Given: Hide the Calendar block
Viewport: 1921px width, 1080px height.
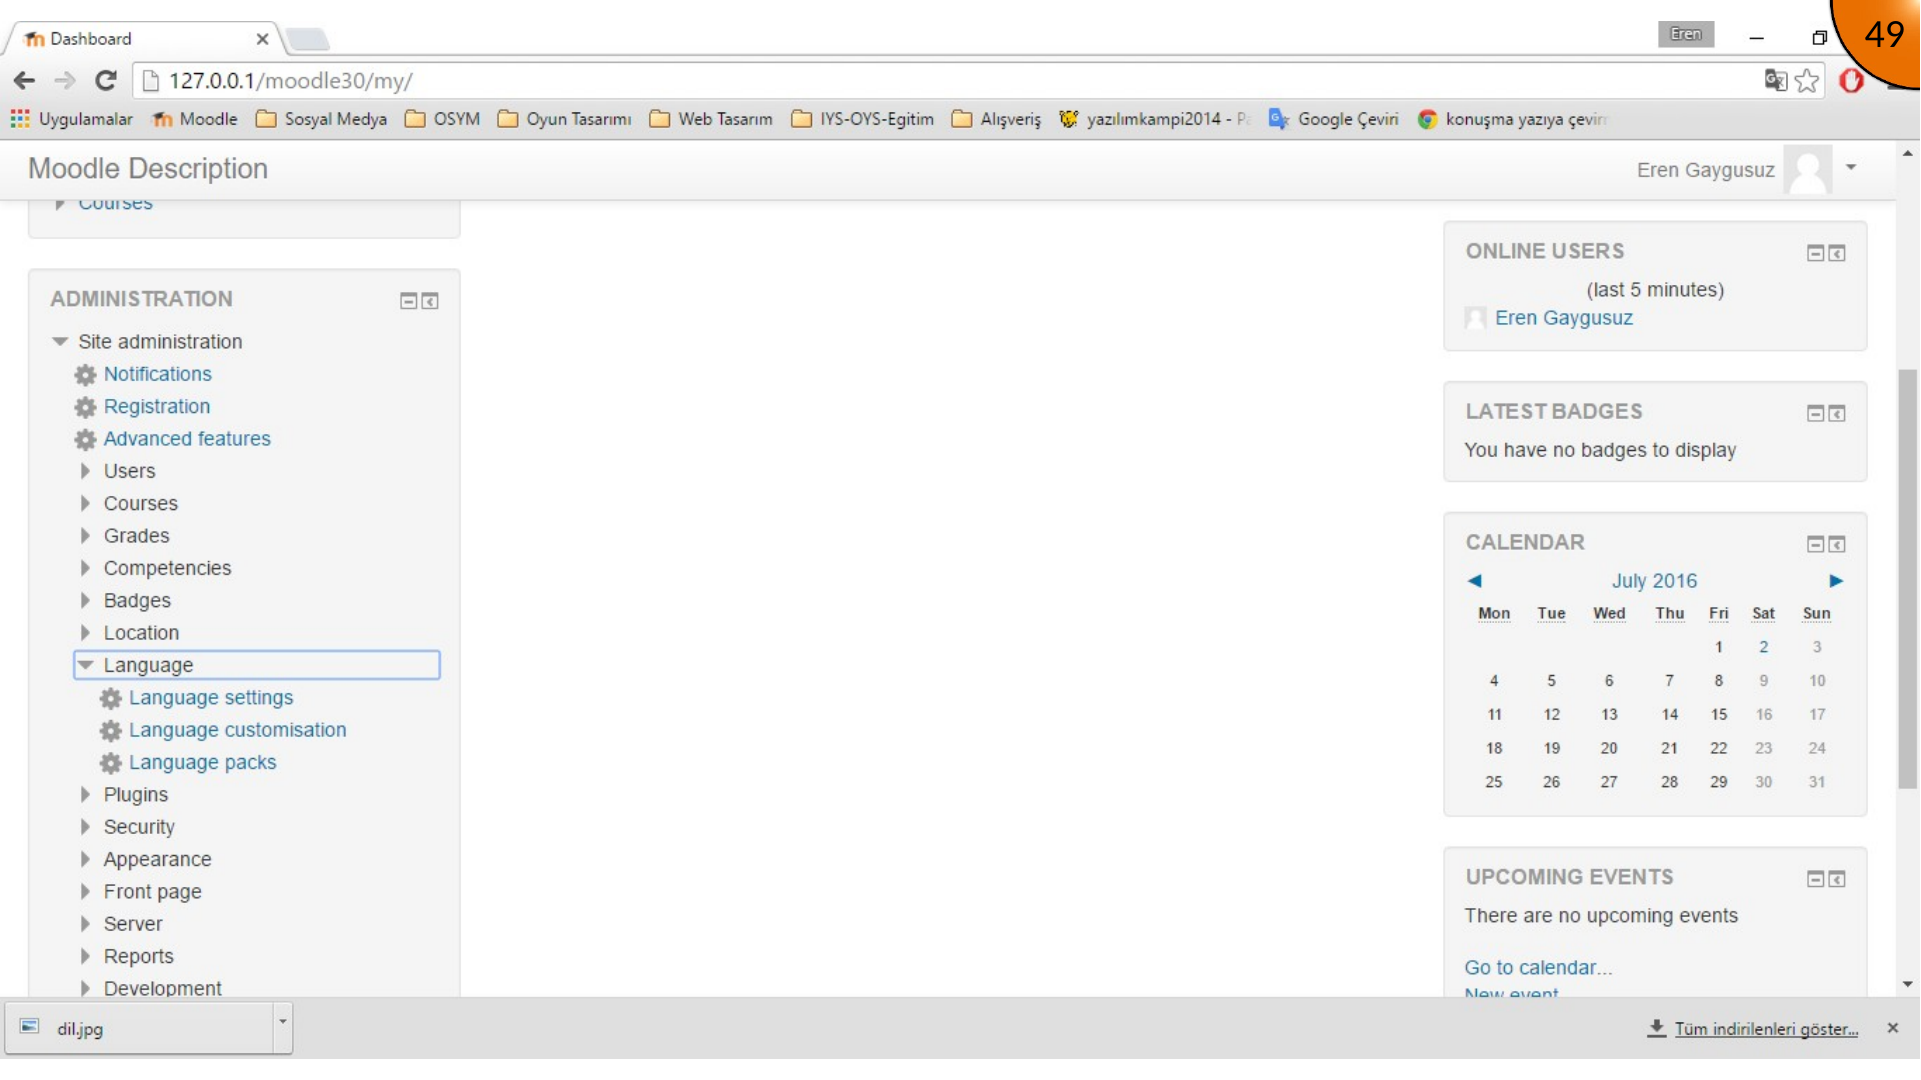Looking at the screenshot, I should click(1816, 544).
